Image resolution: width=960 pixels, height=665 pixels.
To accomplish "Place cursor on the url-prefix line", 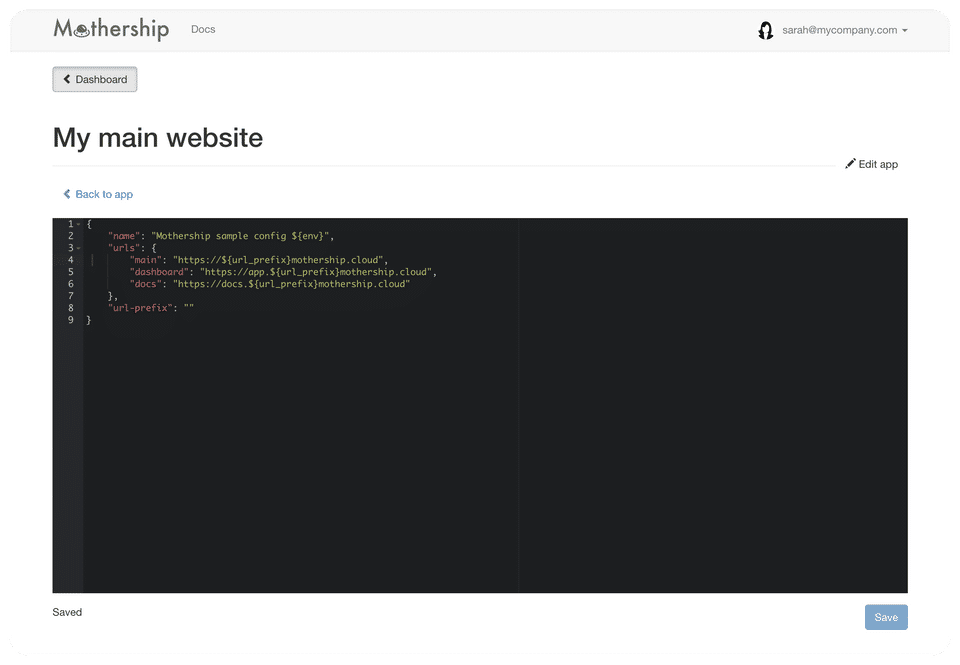I will coord(151,308).
